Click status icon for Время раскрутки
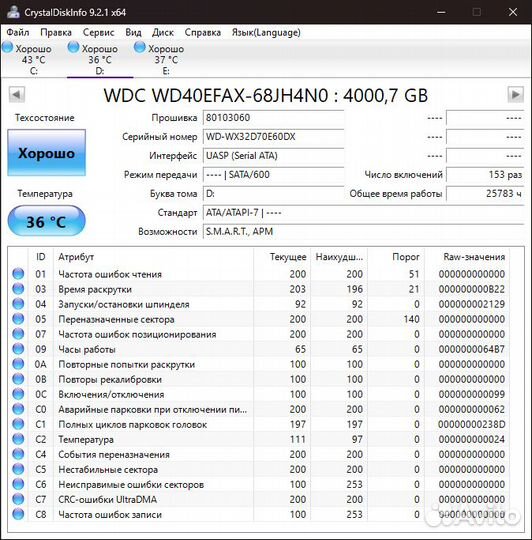 click(x=18, y=289)
